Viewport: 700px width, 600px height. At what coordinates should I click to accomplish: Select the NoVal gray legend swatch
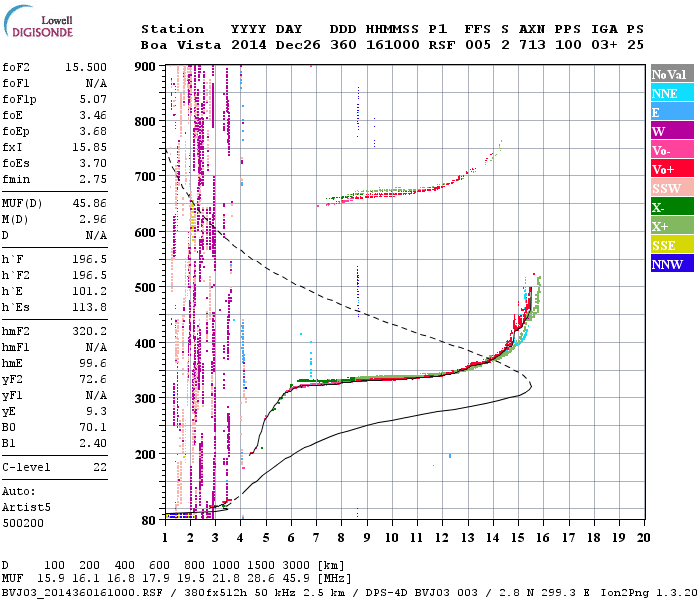pos(672,74)
